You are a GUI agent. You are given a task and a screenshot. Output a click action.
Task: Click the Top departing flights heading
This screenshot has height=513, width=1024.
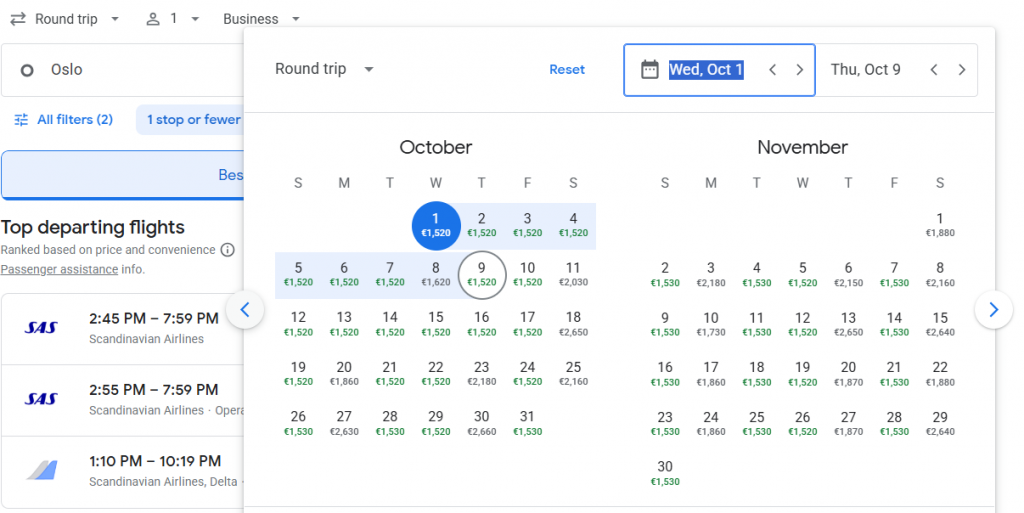(x=93, y=227)
